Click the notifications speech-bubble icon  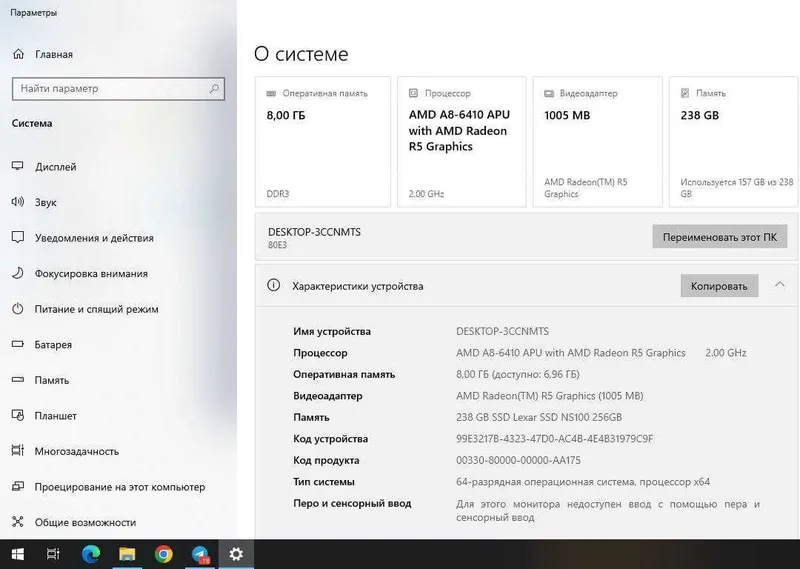coord(18,237)
